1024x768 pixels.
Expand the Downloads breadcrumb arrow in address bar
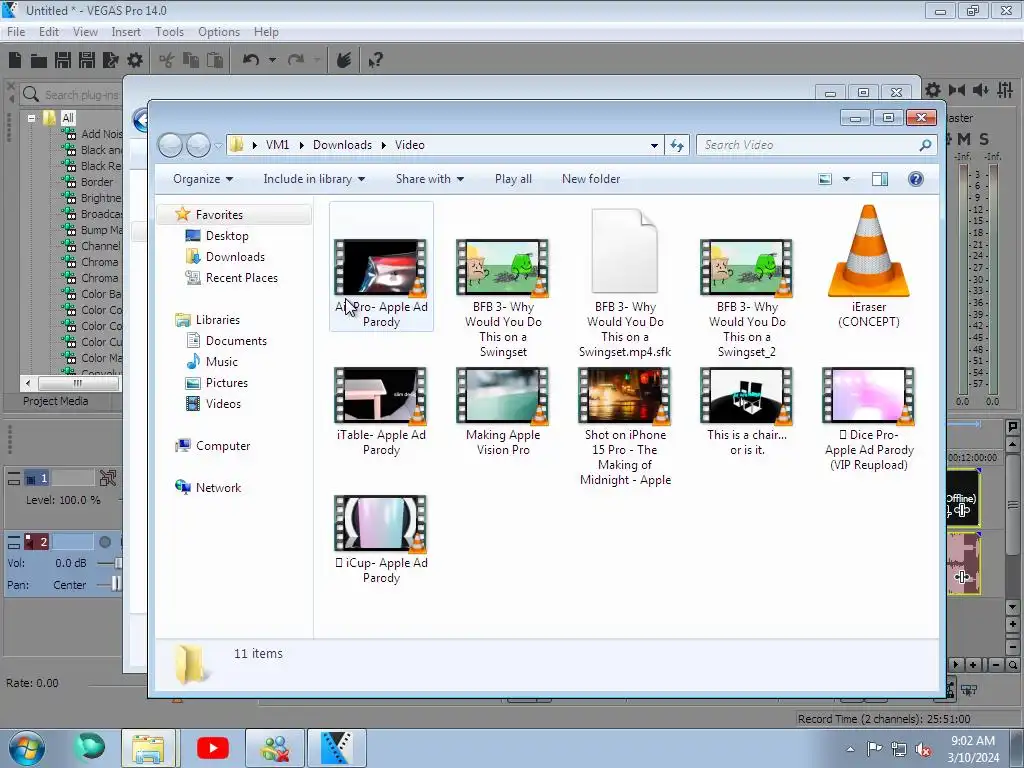[383, 145]
